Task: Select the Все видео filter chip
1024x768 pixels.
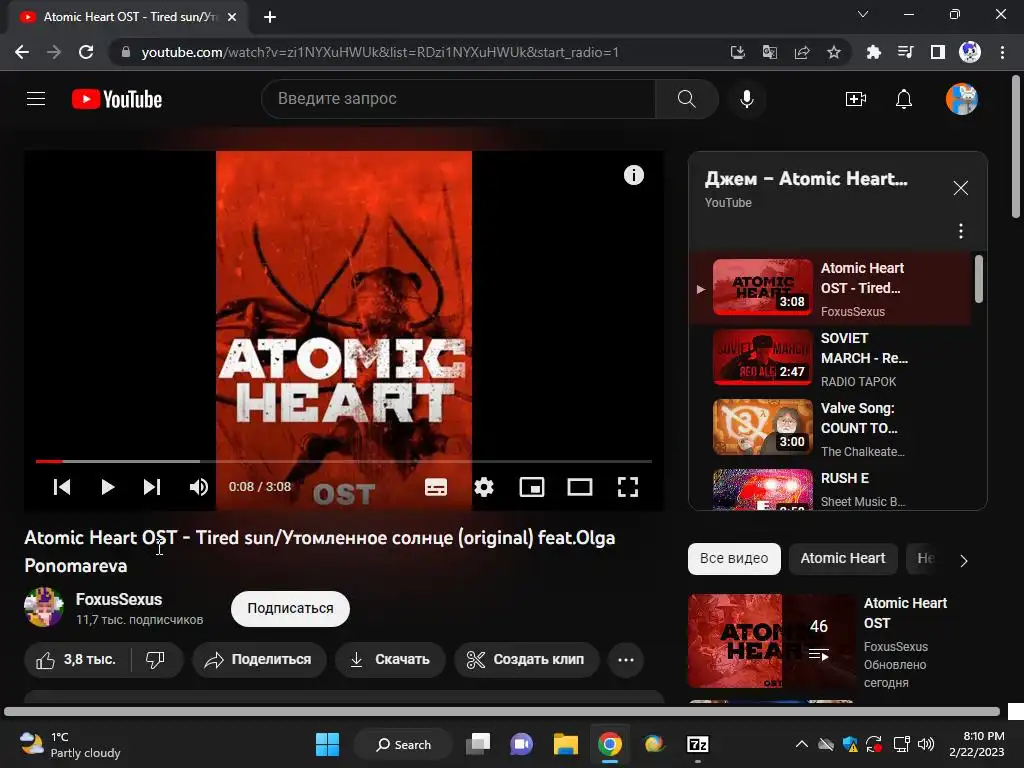Action: (x=734, y=558)
